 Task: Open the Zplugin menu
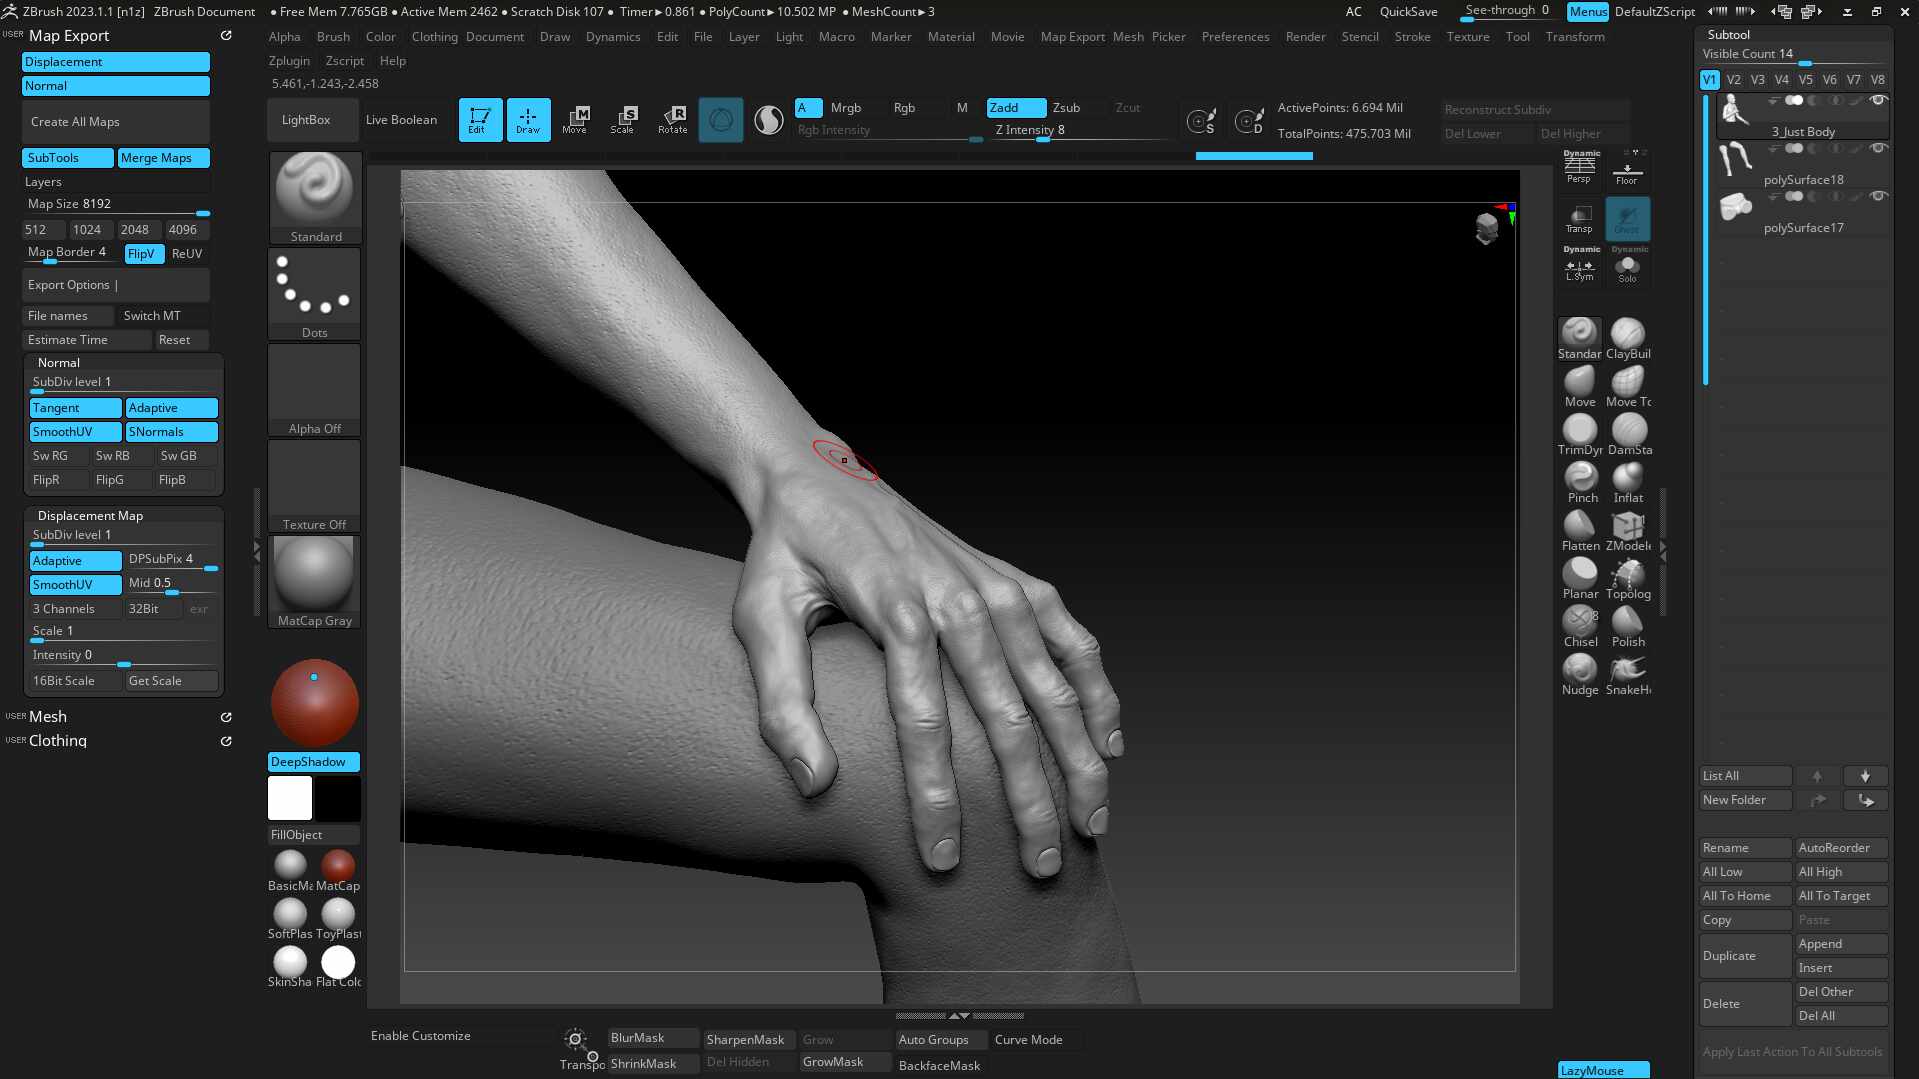289,61
